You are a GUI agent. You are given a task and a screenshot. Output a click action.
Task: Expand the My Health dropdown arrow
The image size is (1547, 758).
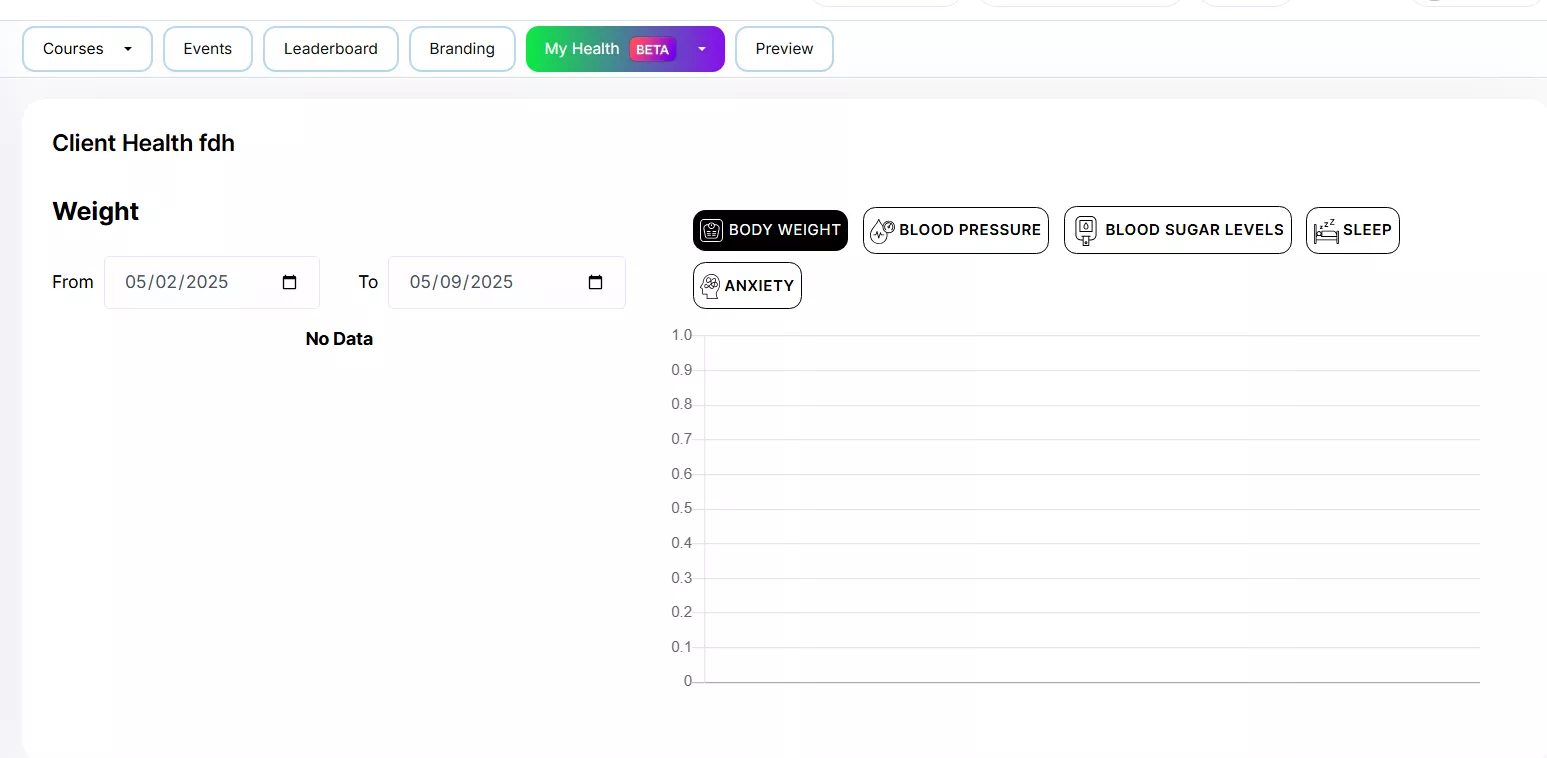[x=702, y=49]
